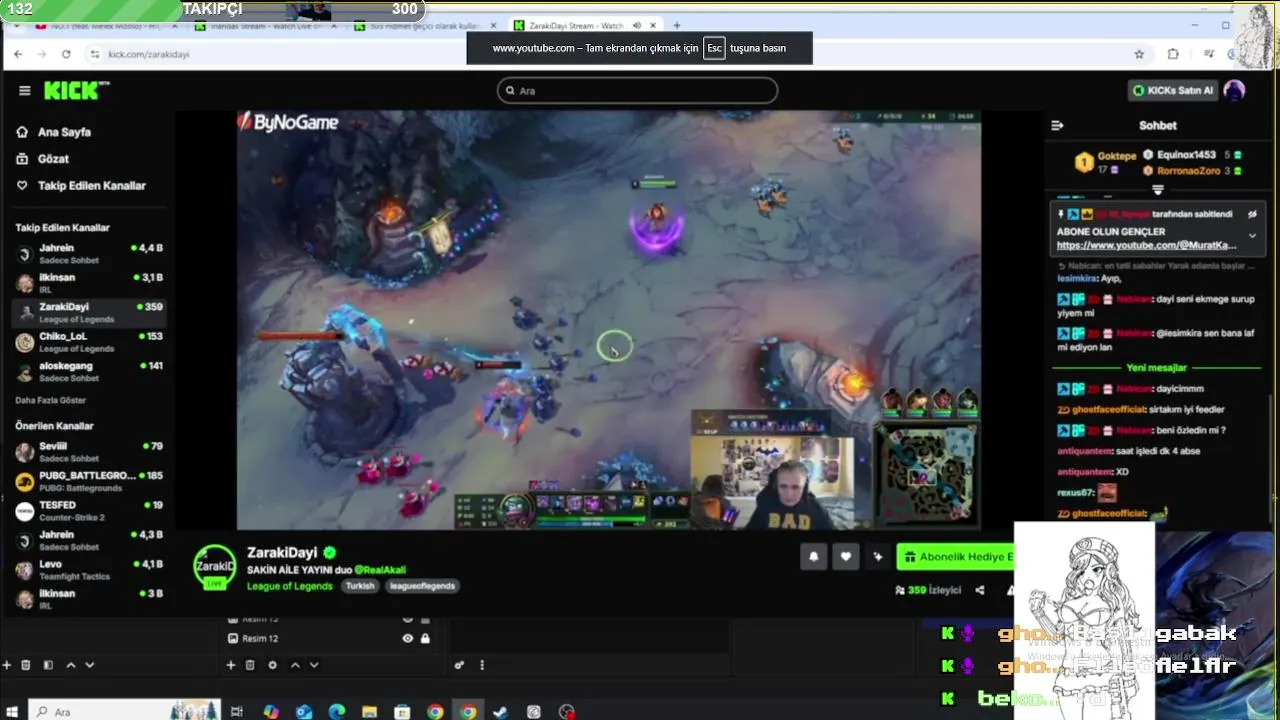Hide the pinned chat message
1280x720 pixels.
point(1252,214)
